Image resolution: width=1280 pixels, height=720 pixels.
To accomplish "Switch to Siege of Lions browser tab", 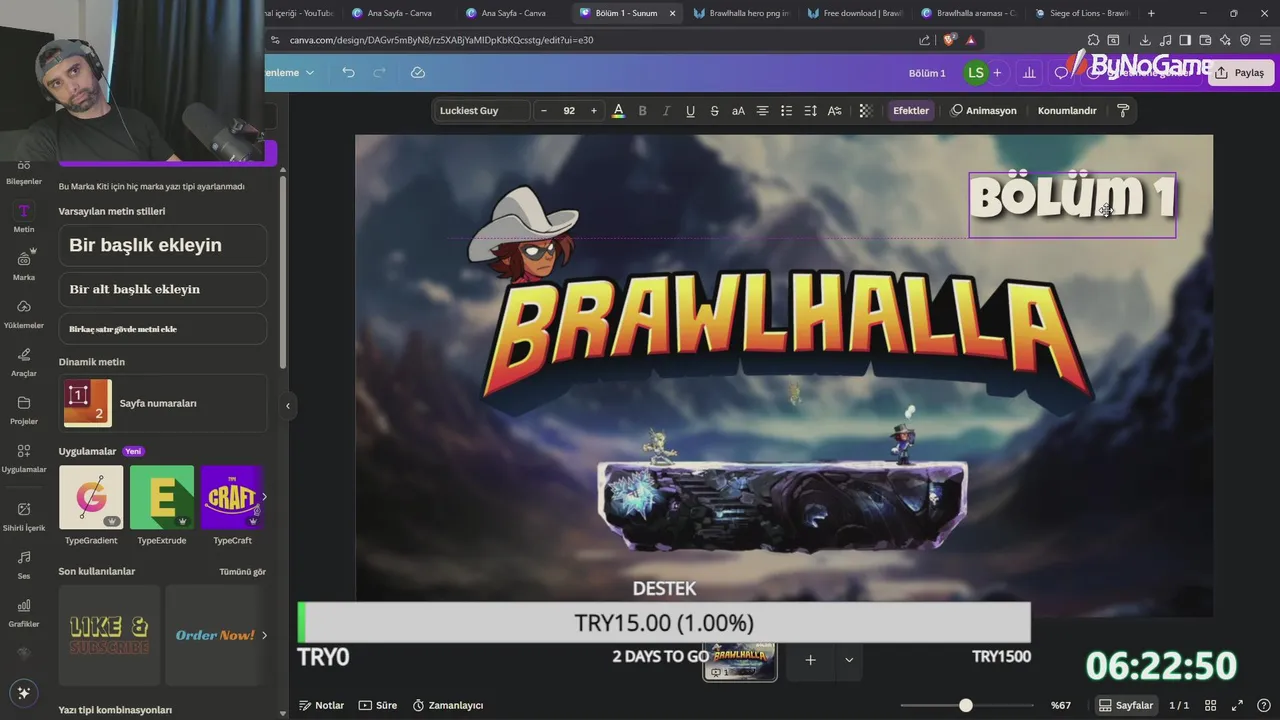I will click(x=1082, y=13).
